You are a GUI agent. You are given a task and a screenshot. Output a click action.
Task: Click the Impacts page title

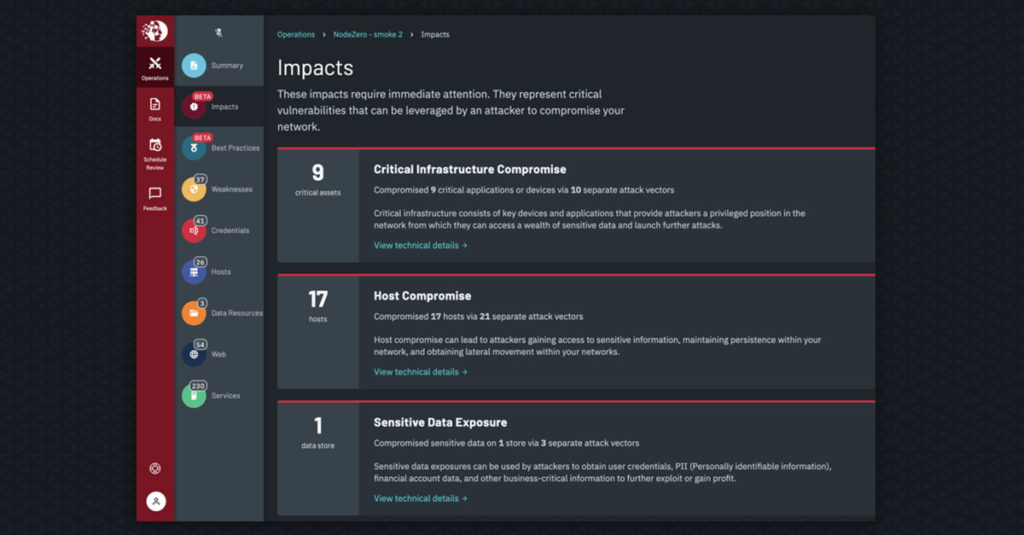315,68
